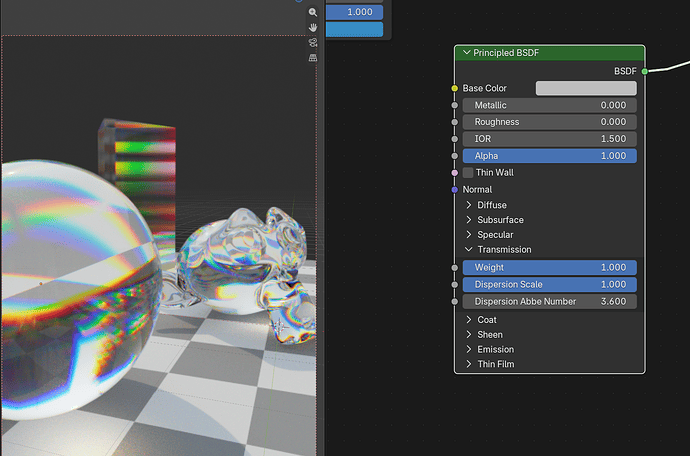Expand the Sheen section
This screenshot has width=690, height=456.
click(469, 335)
